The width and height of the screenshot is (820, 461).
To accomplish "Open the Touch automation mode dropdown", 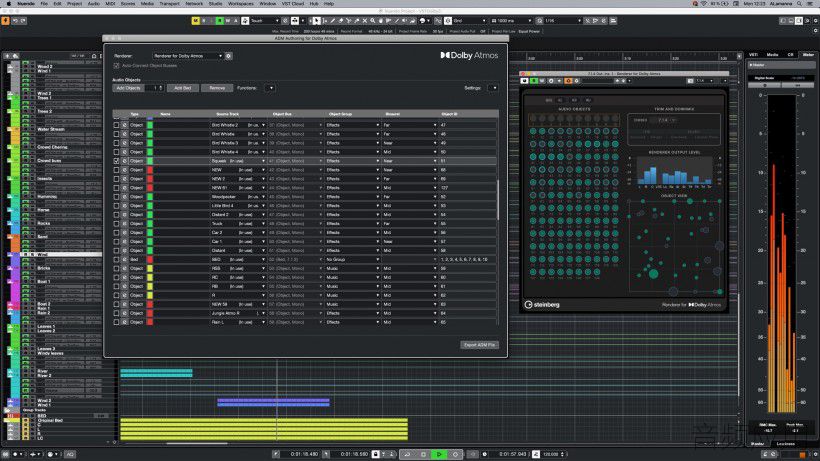I will tap(265, 21).
